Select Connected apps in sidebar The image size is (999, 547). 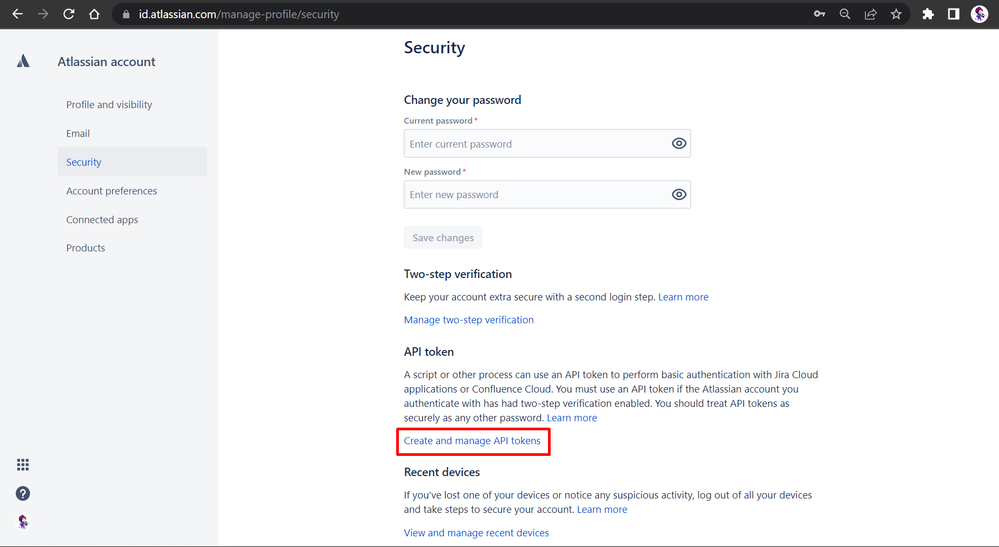pyautogui.click(x=102, y=220)
